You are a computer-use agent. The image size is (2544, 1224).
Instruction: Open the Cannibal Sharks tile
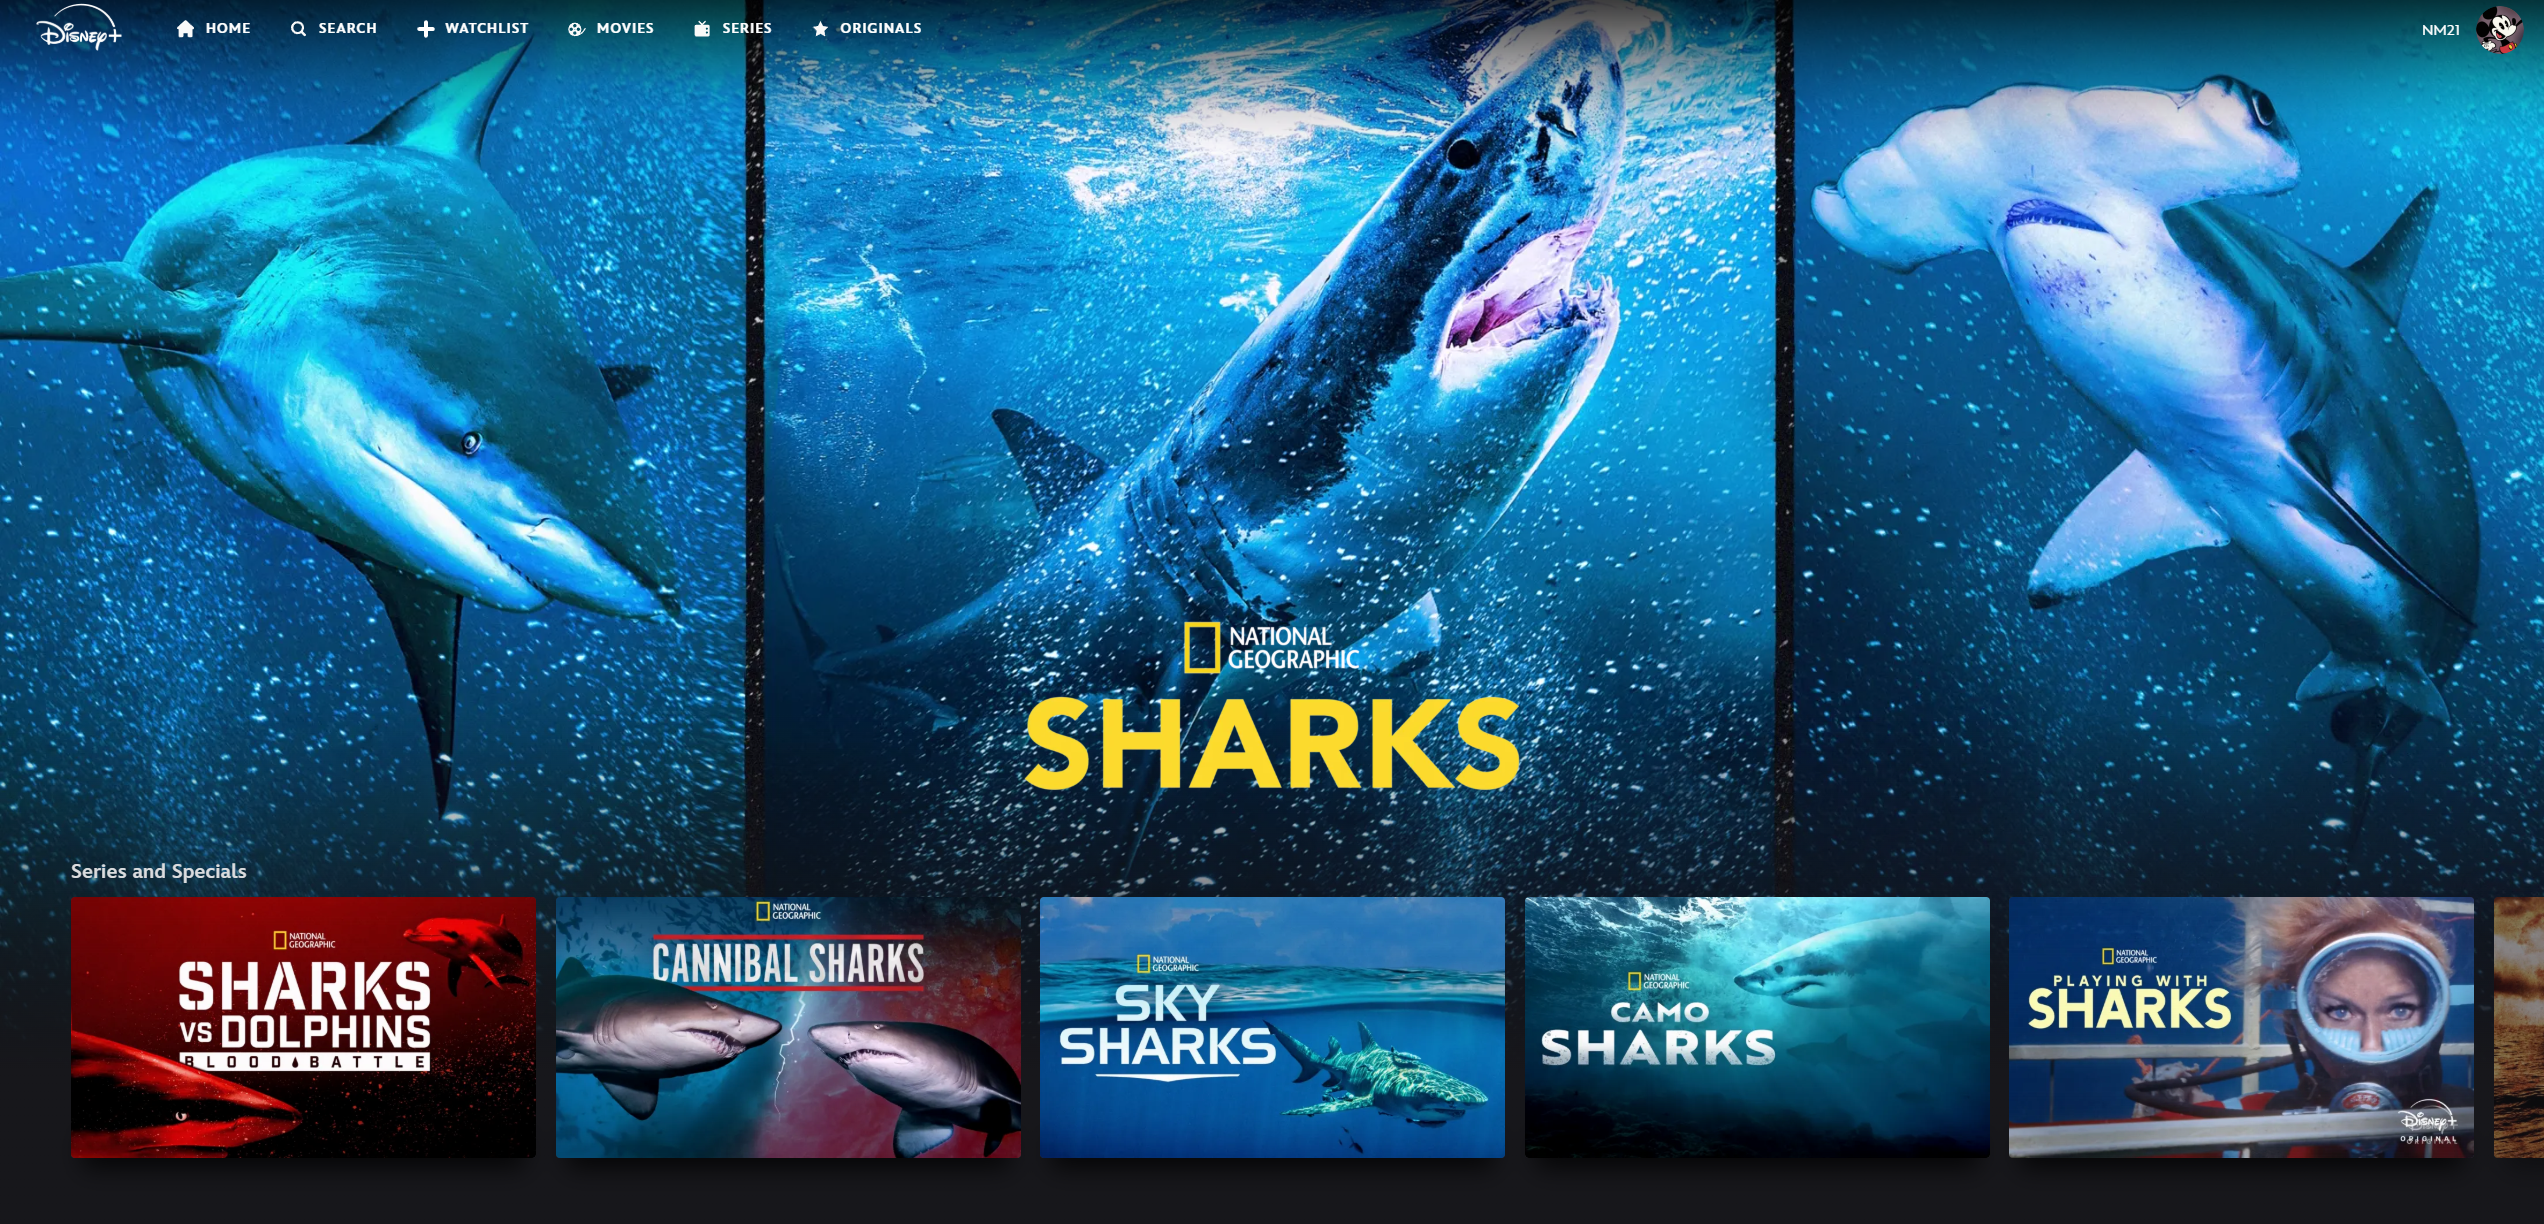(x=788, y=1027)
